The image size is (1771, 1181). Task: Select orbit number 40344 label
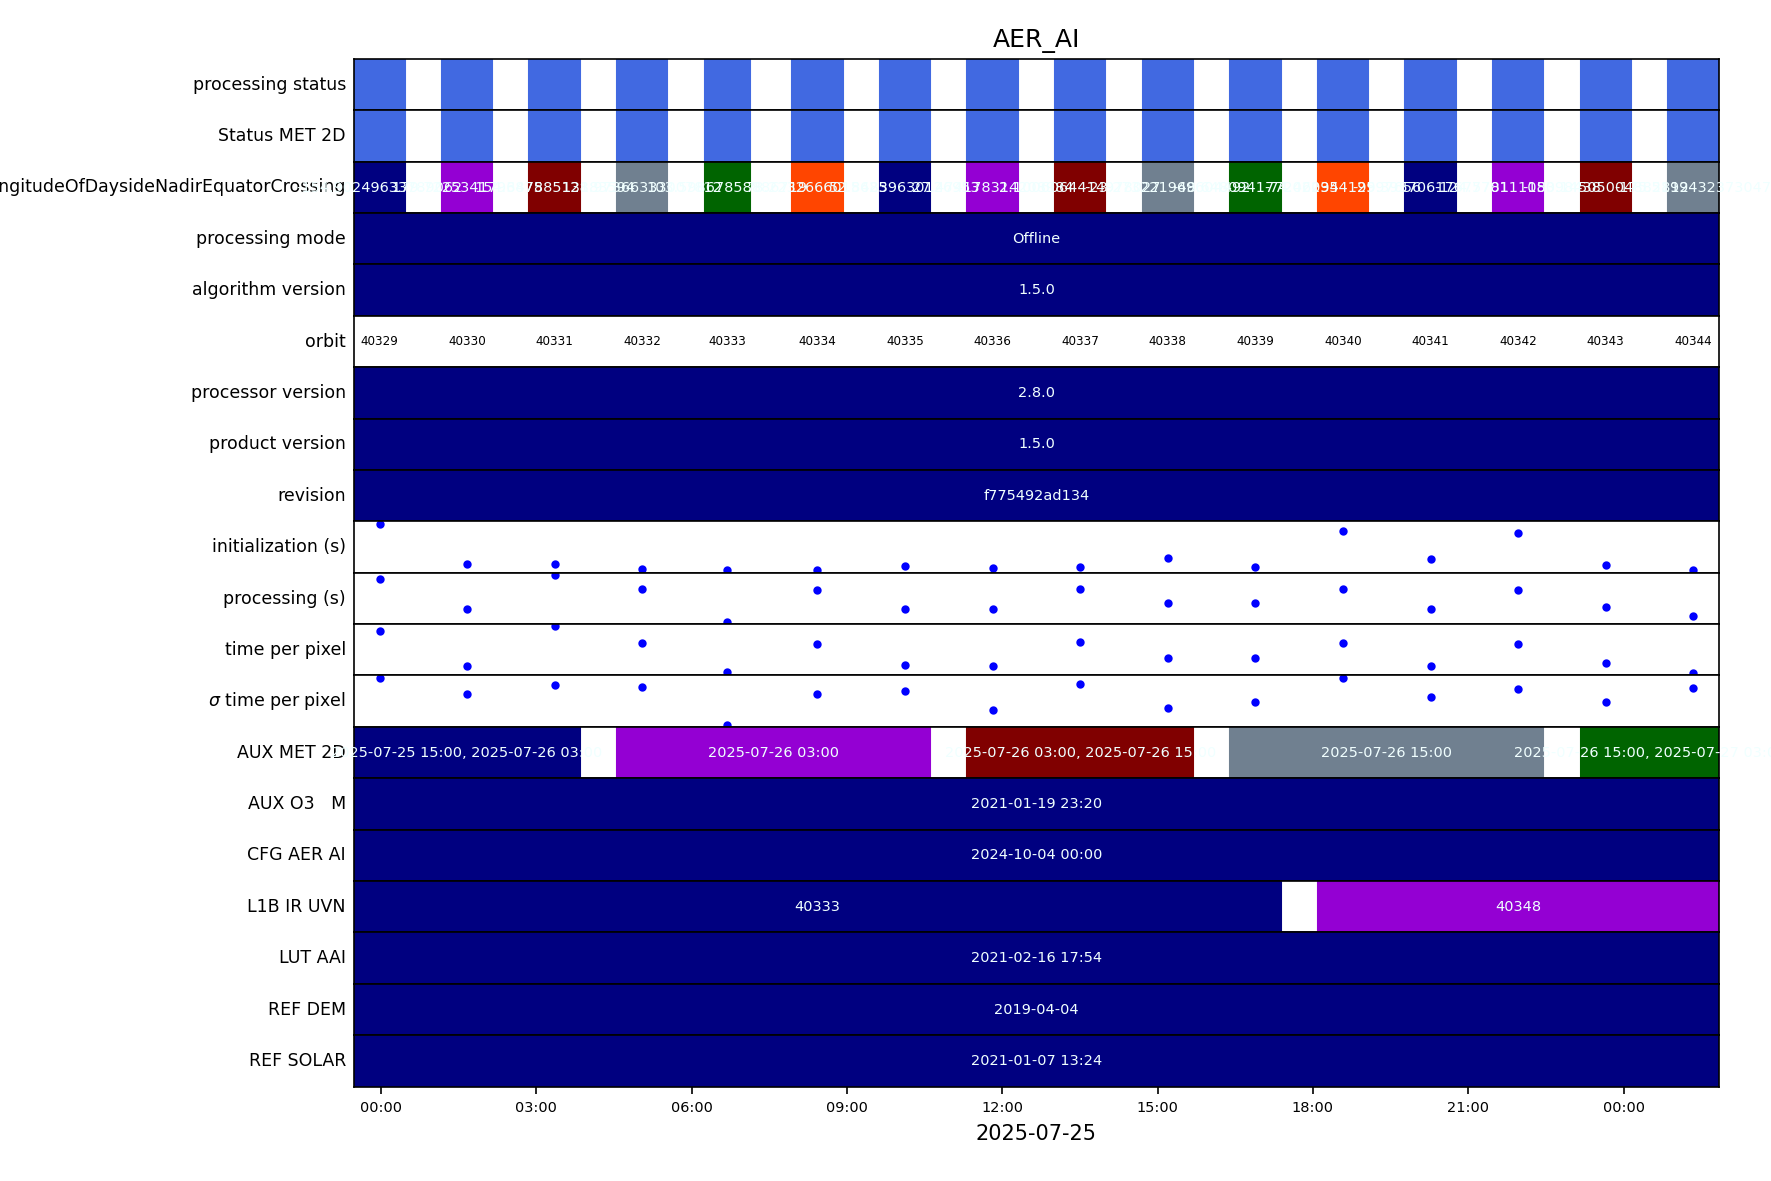(x=1692, y=341)
